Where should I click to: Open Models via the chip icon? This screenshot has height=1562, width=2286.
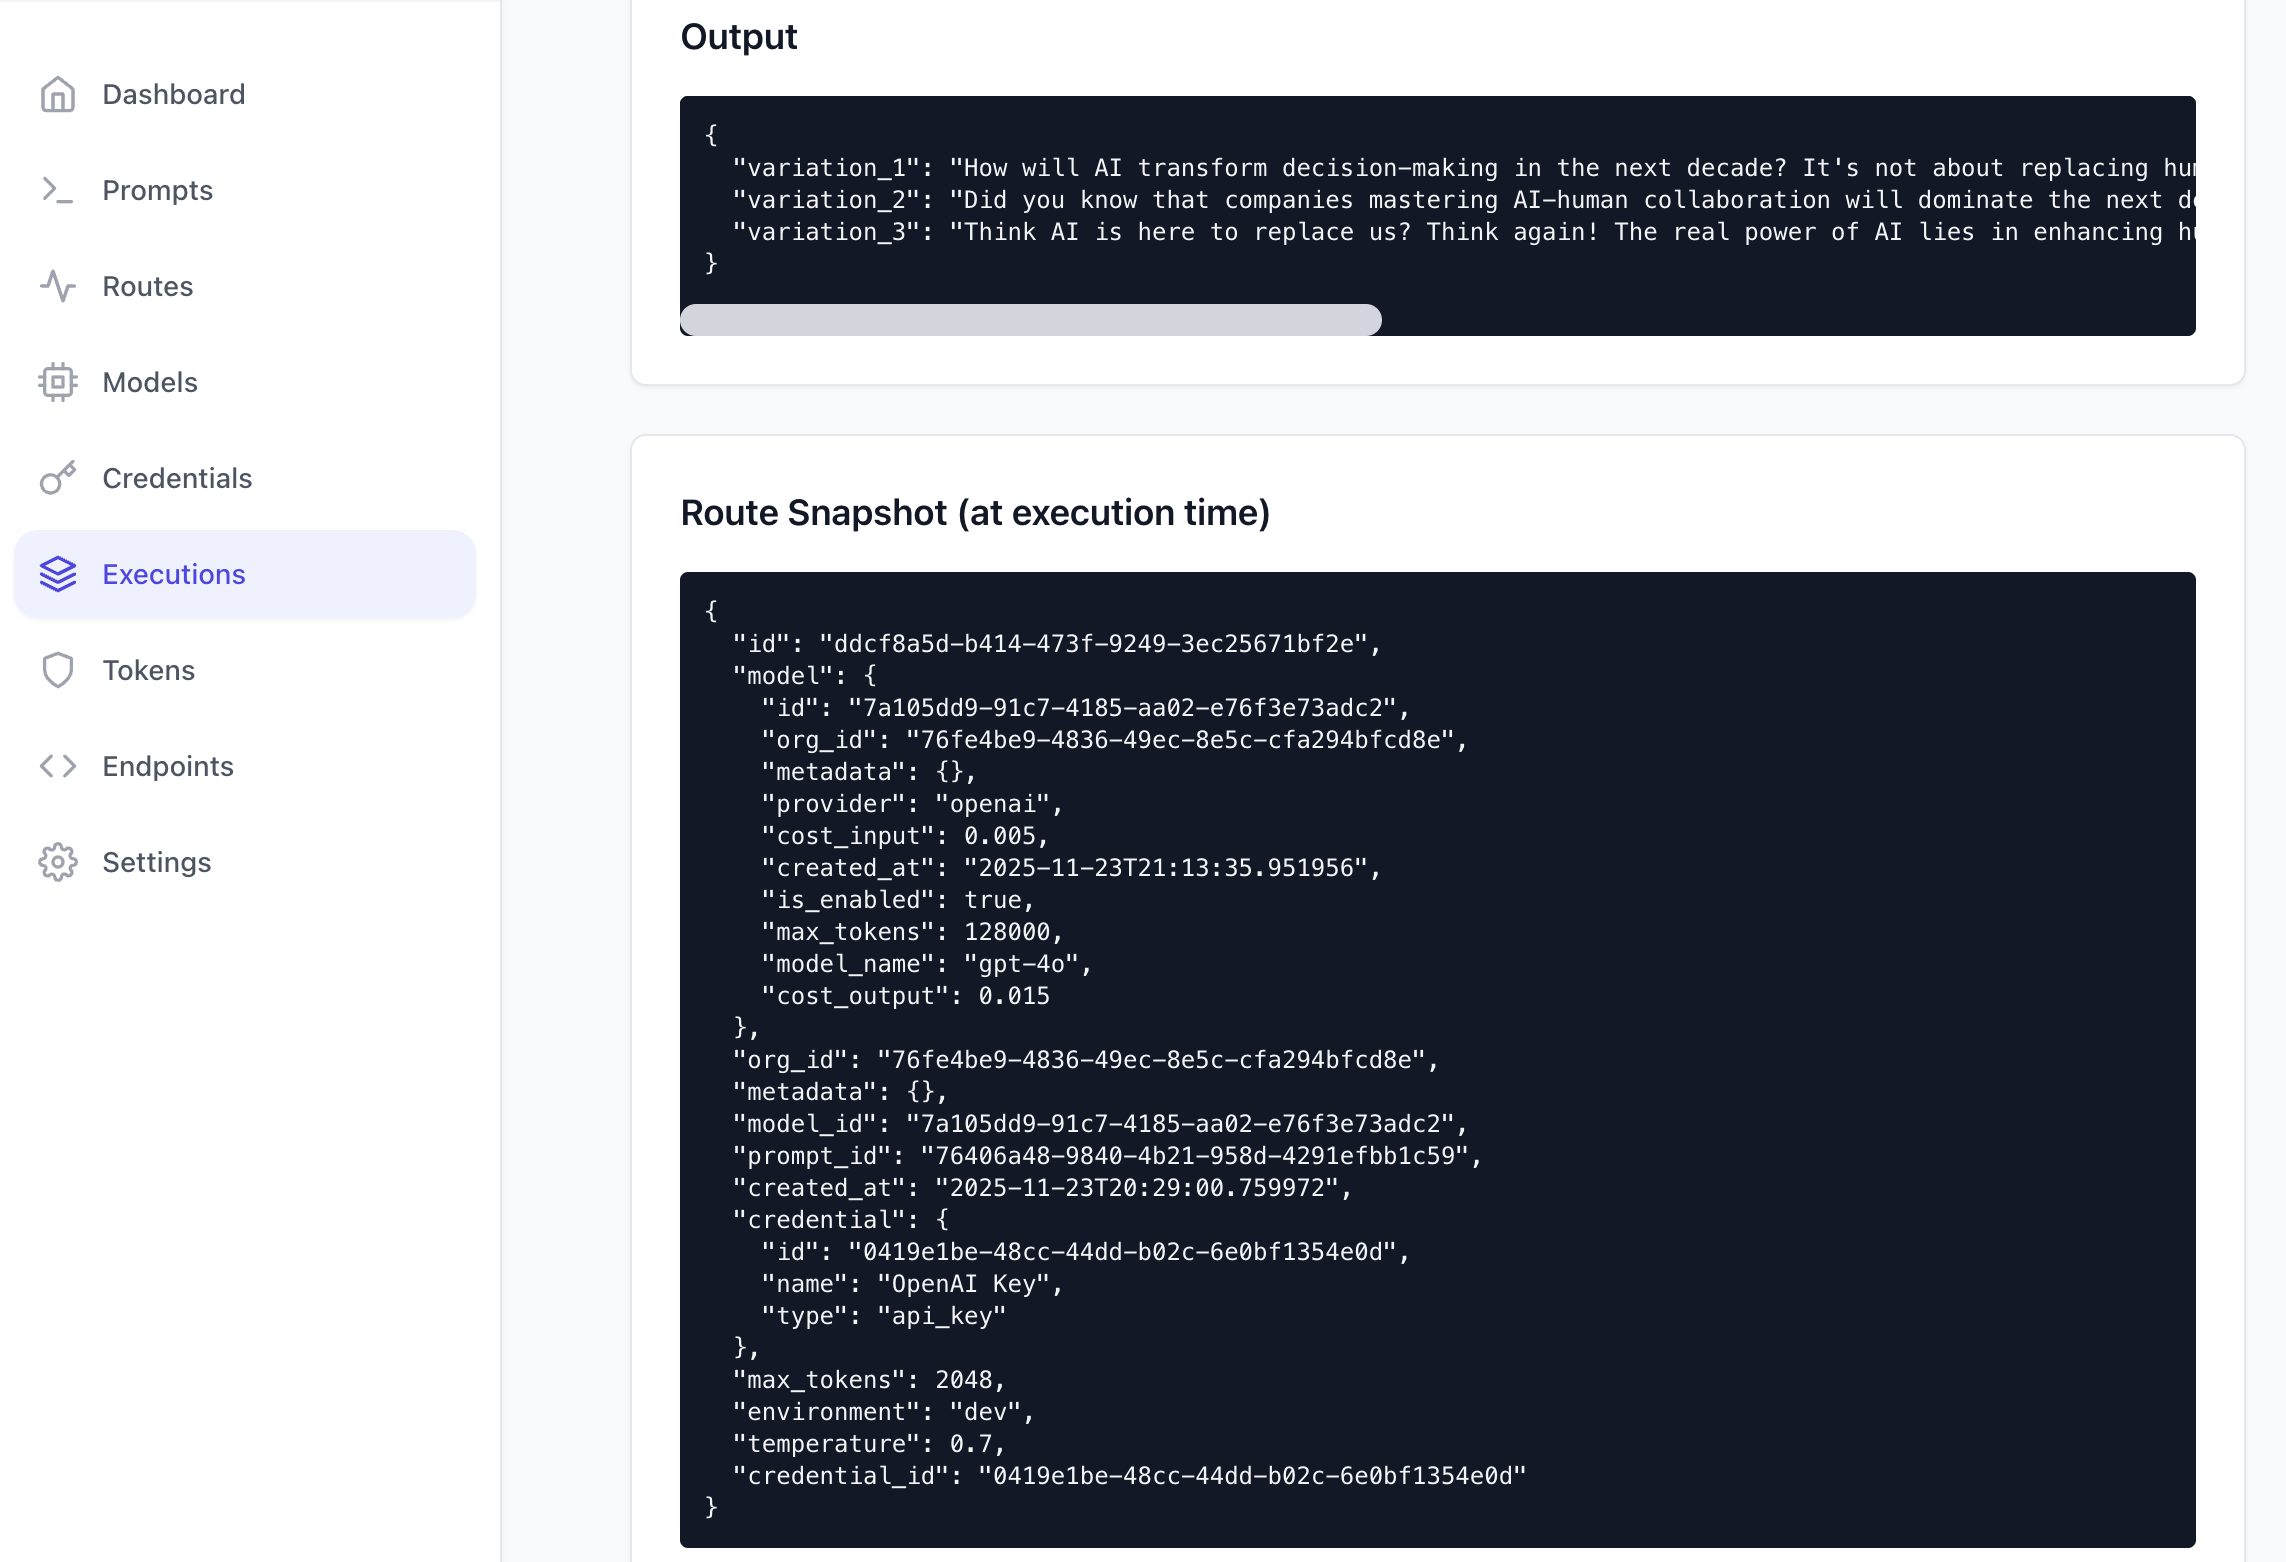point(57,382)
